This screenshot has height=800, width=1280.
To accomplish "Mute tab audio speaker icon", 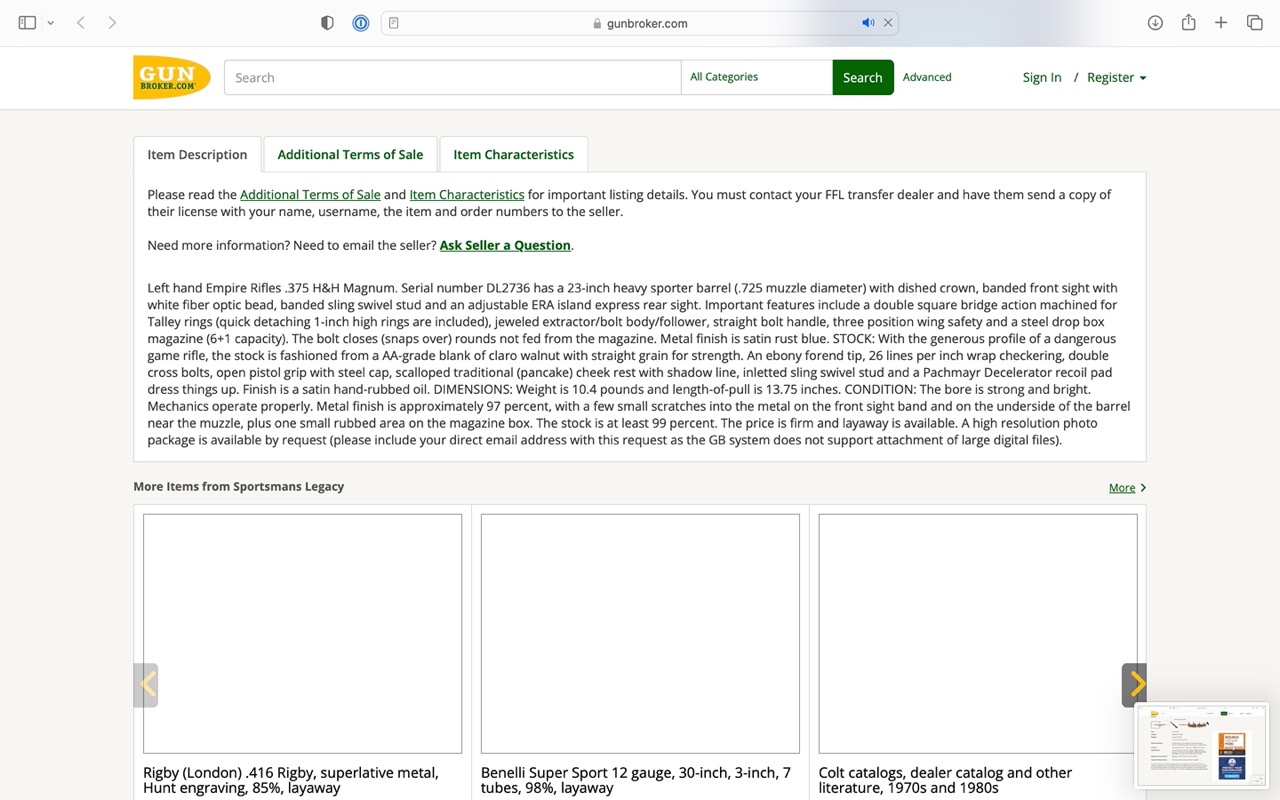I will (868, 23).
